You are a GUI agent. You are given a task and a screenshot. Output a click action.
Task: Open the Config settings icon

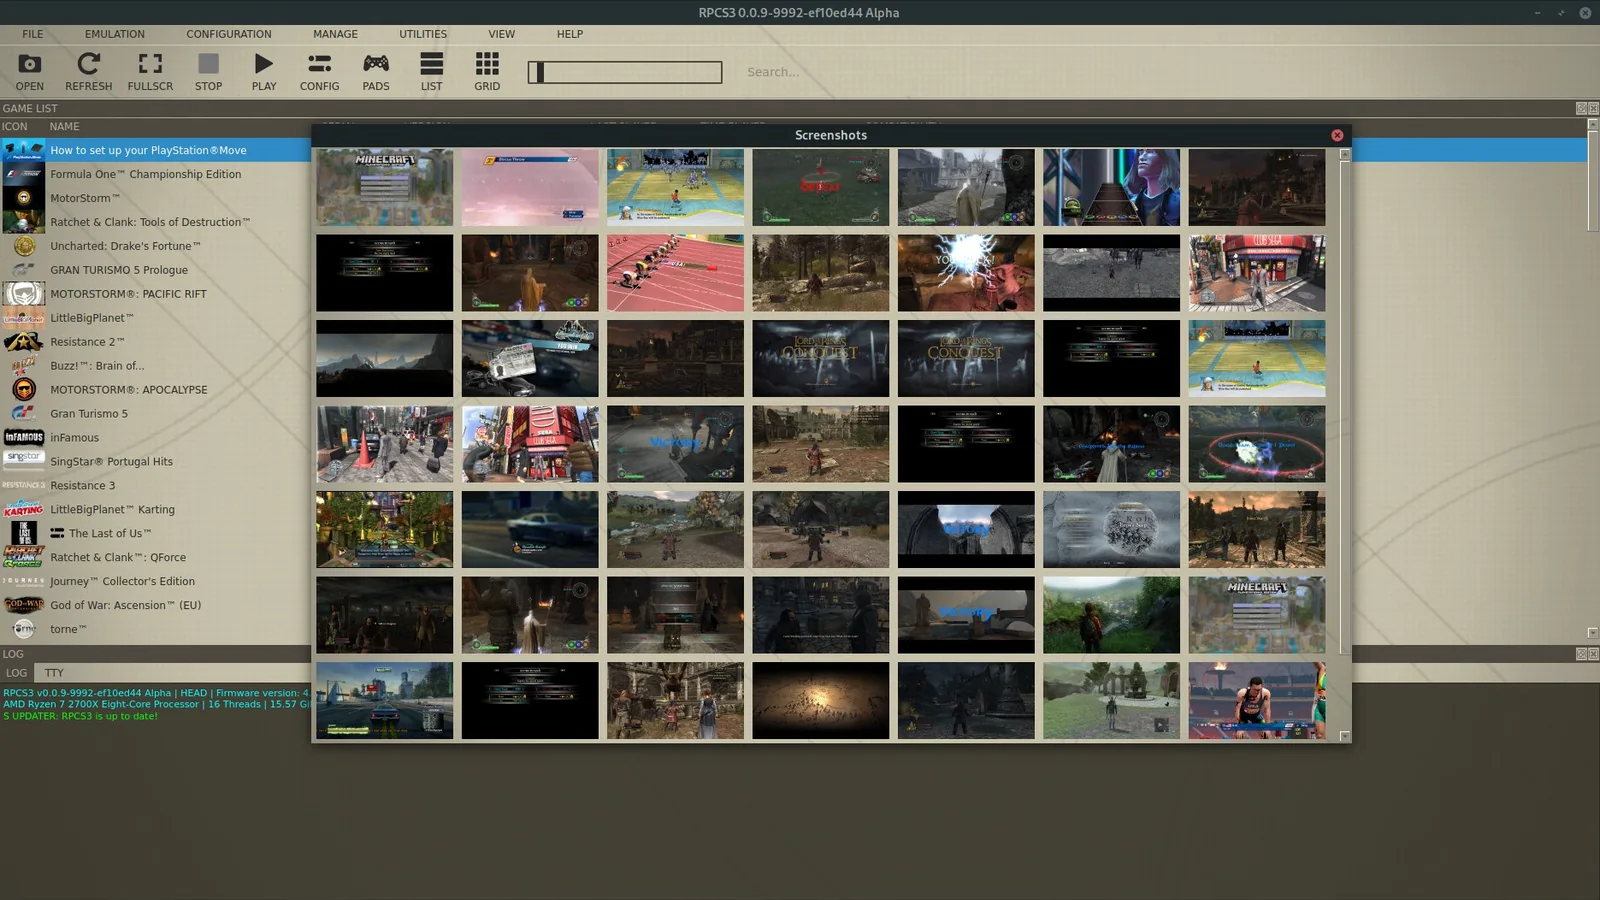click(x=319, y=72)
